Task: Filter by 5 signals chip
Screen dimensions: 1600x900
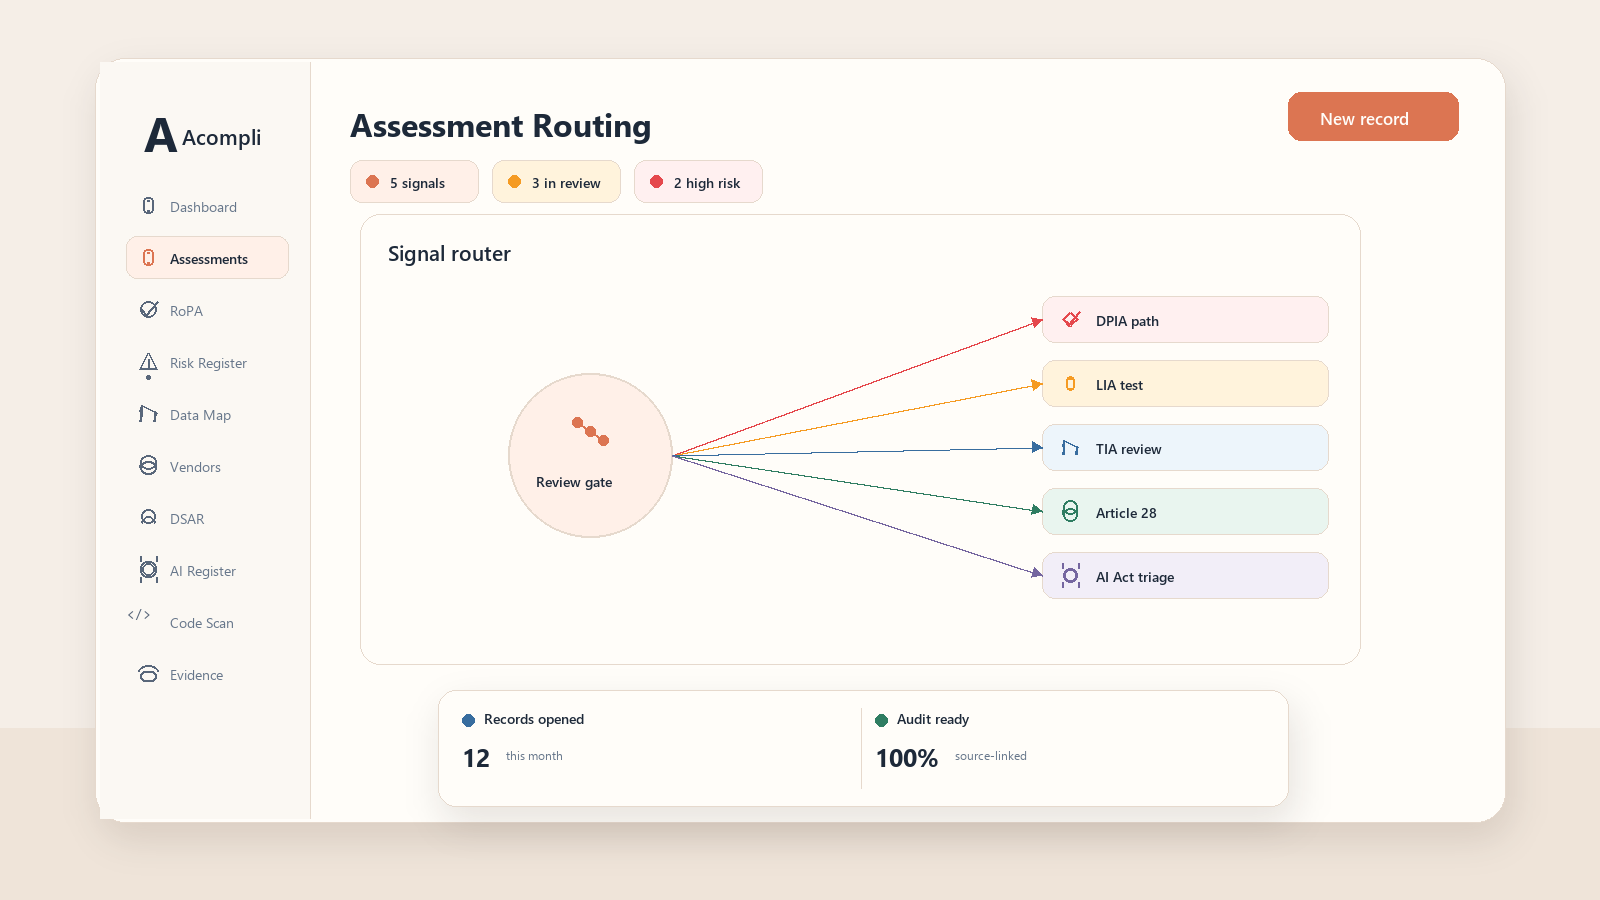Action: click(x=414, y=182)
